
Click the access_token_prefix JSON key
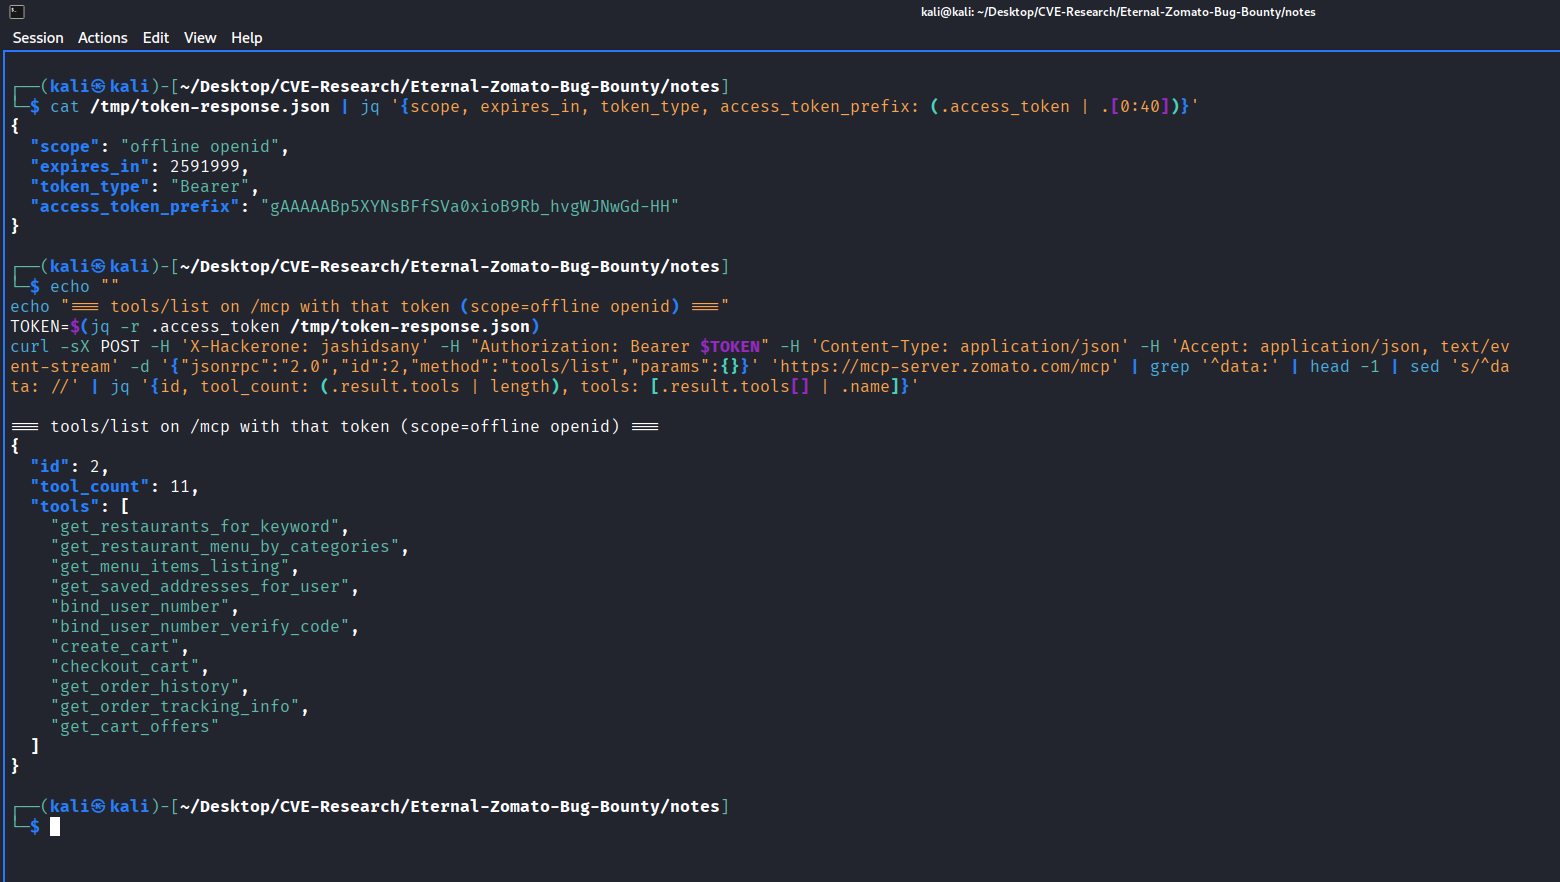[x=135, y=206]
